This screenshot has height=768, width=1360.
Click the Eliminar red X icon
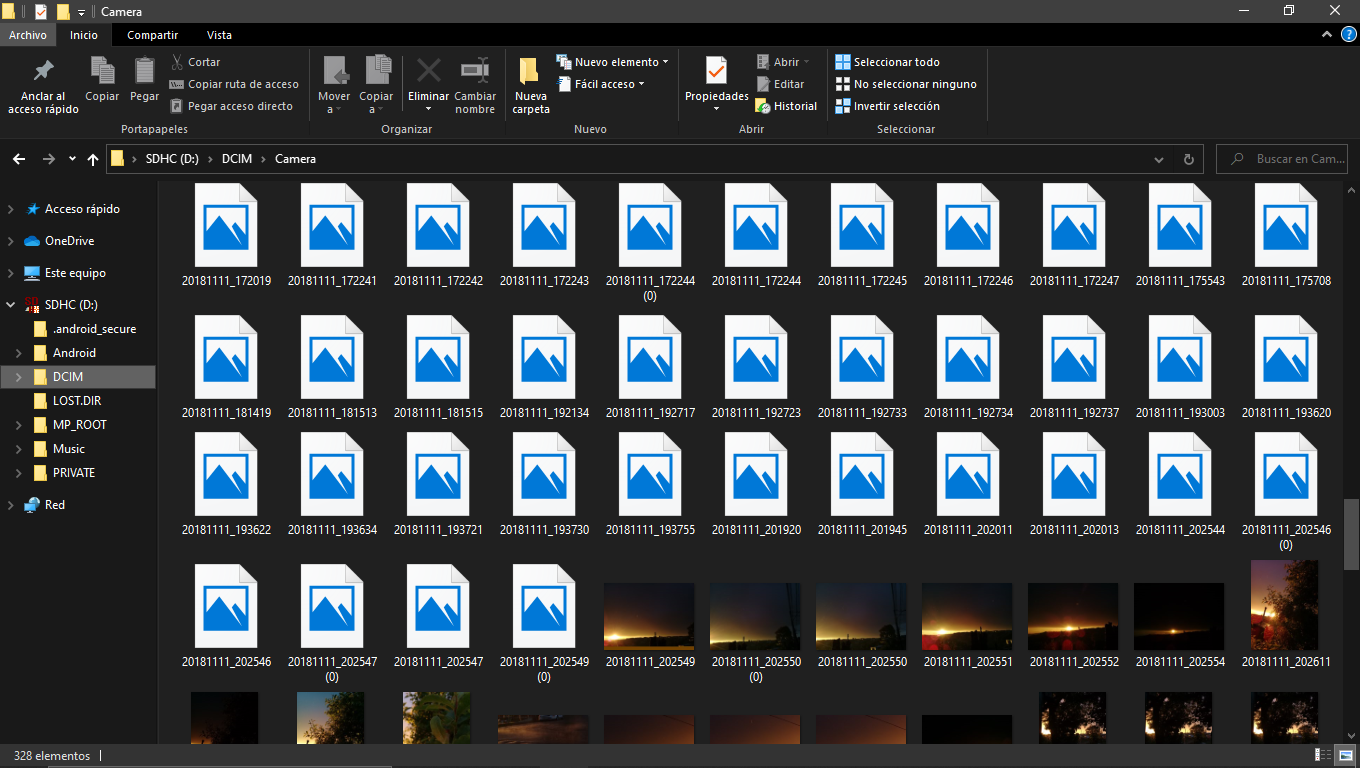tap(428, 71)
